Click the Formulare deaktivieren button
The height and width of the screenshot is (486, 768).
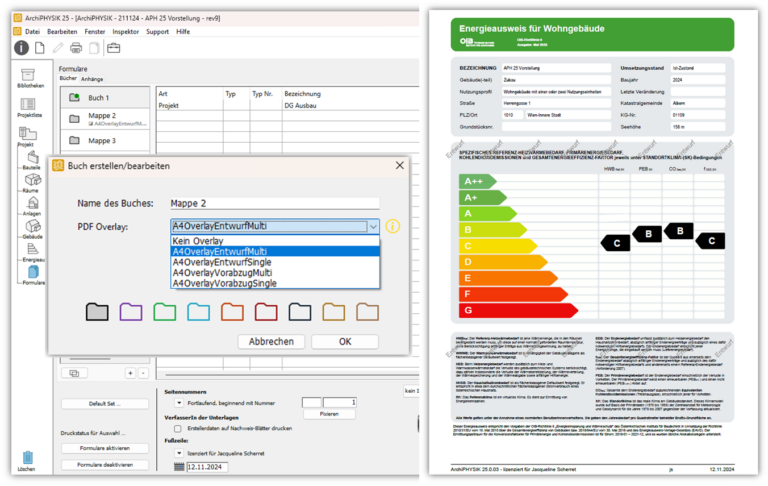point(105,464)
